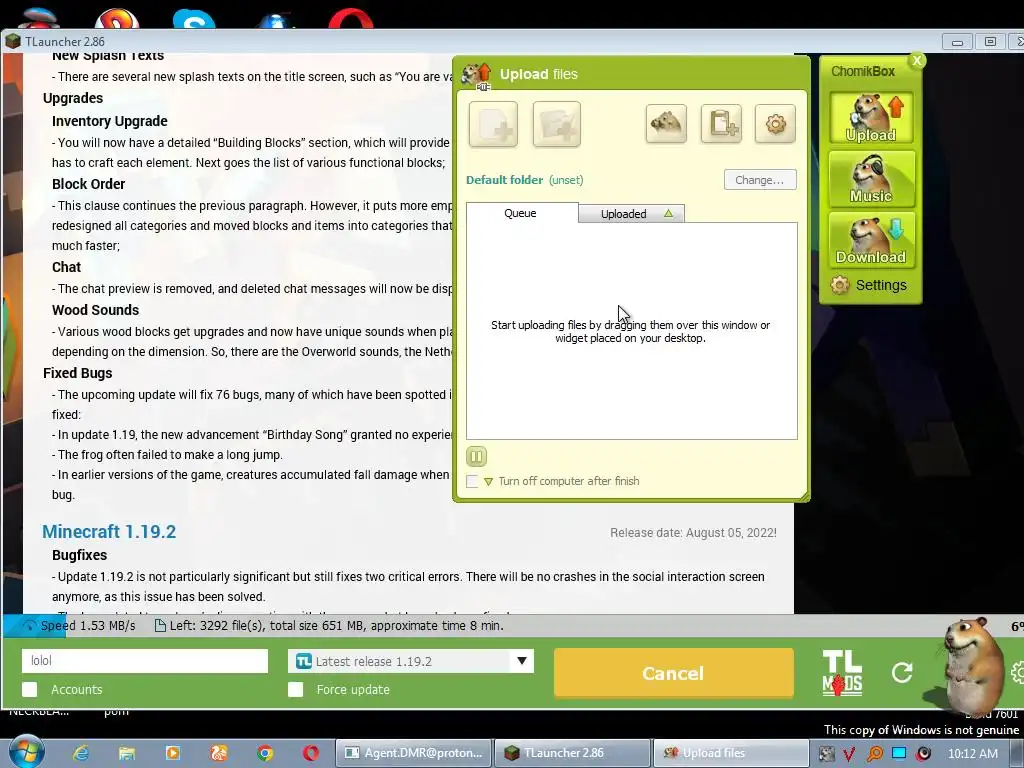Open the Minecraft version dropdown arrow
1024x768 pixels.
click(x=522, y=661)
